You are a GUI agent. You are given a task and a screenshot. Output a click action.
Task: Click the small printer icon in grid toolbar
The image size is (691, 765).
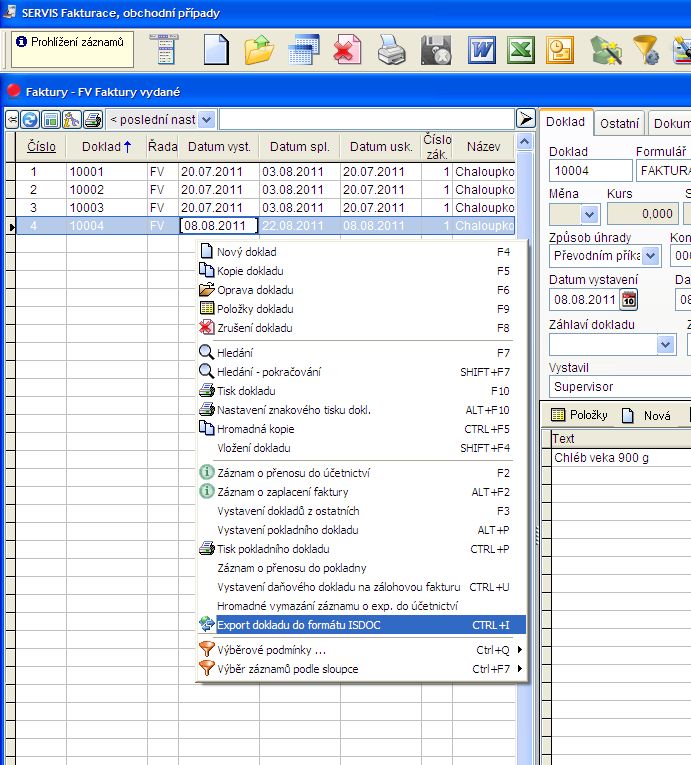92,120
